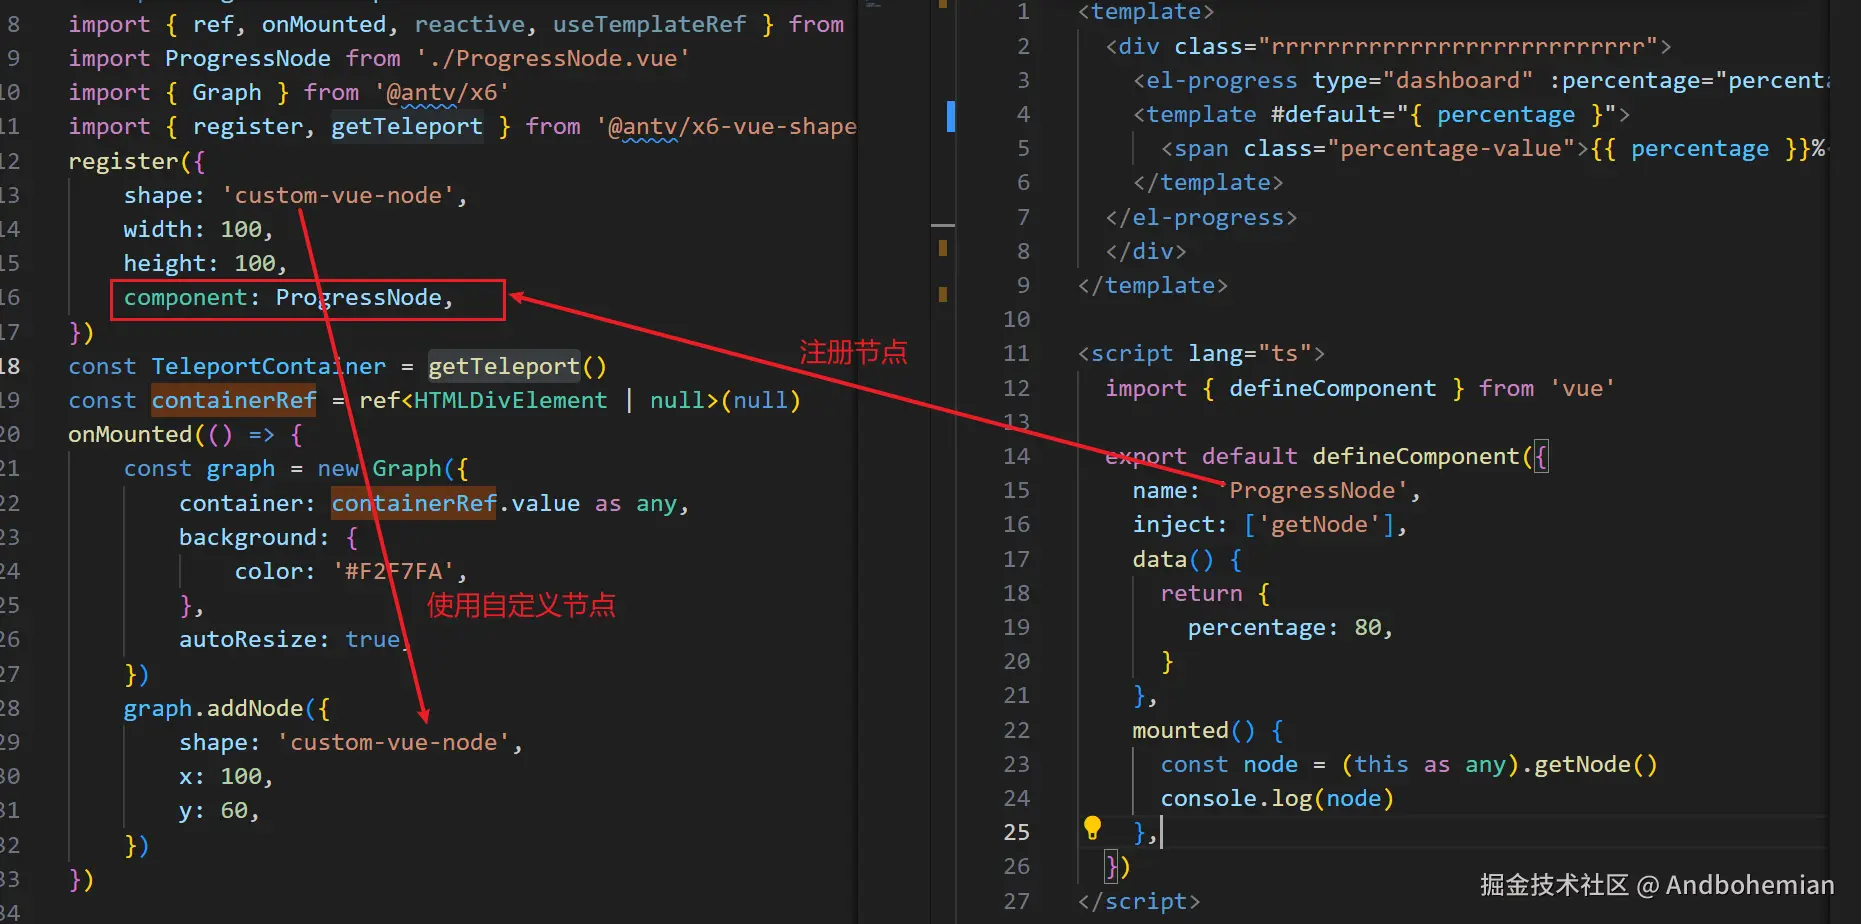Click line number 25 in right editor gutter

tap(1016, 832)
